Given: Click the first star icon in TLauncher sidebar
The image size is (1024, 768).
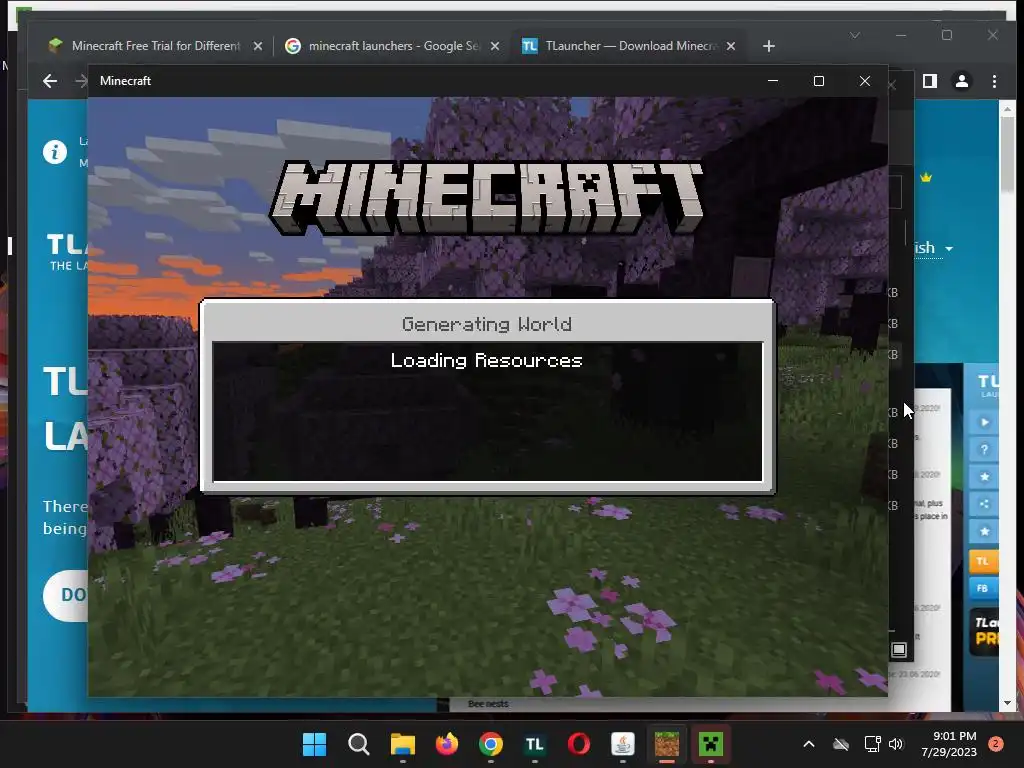Looking at the screenshot, I should coord(984,477).
